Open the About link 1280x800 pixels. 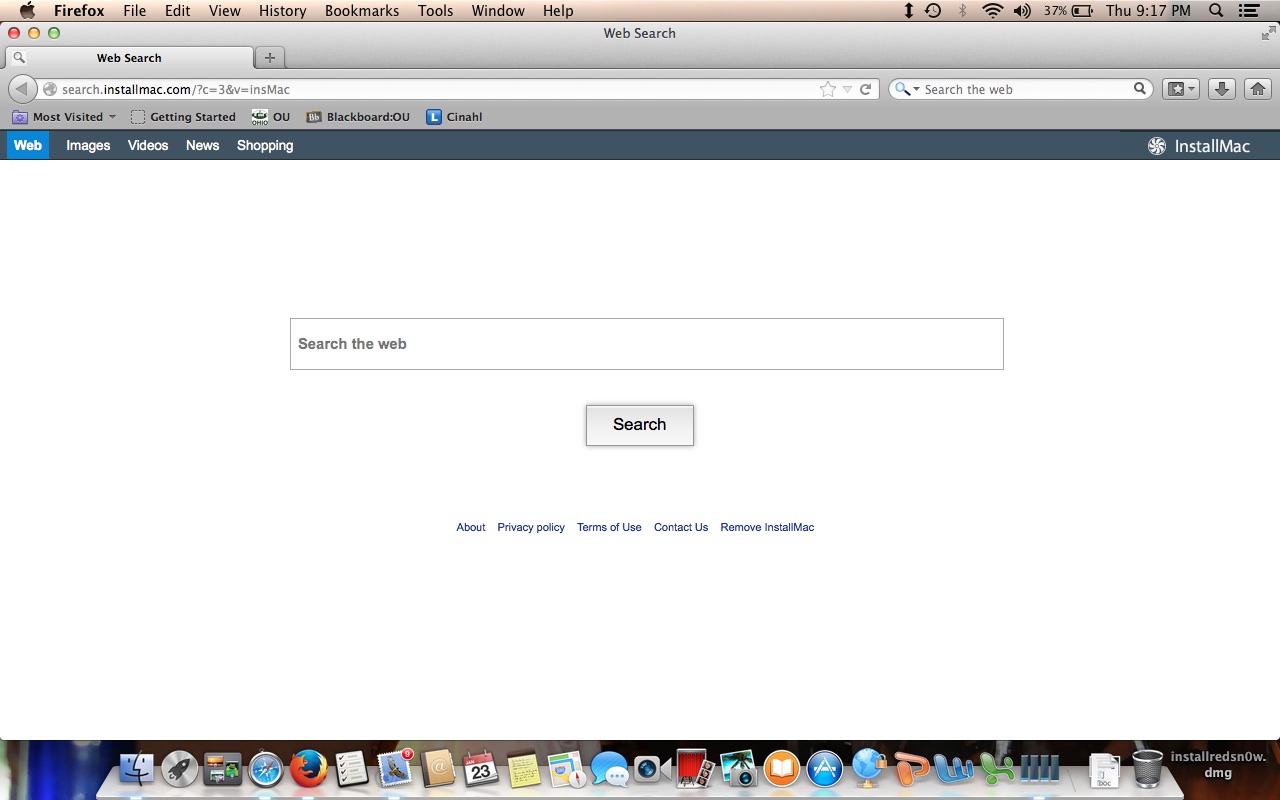(x=471, y=527)
